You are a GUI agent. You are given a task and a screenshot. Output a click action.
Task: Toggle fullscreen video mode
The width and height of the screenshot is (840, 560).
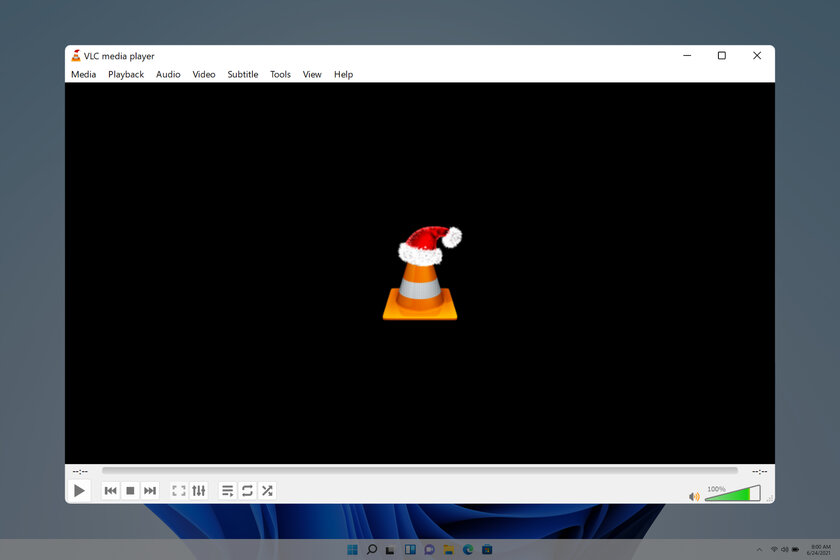[178, 490]
